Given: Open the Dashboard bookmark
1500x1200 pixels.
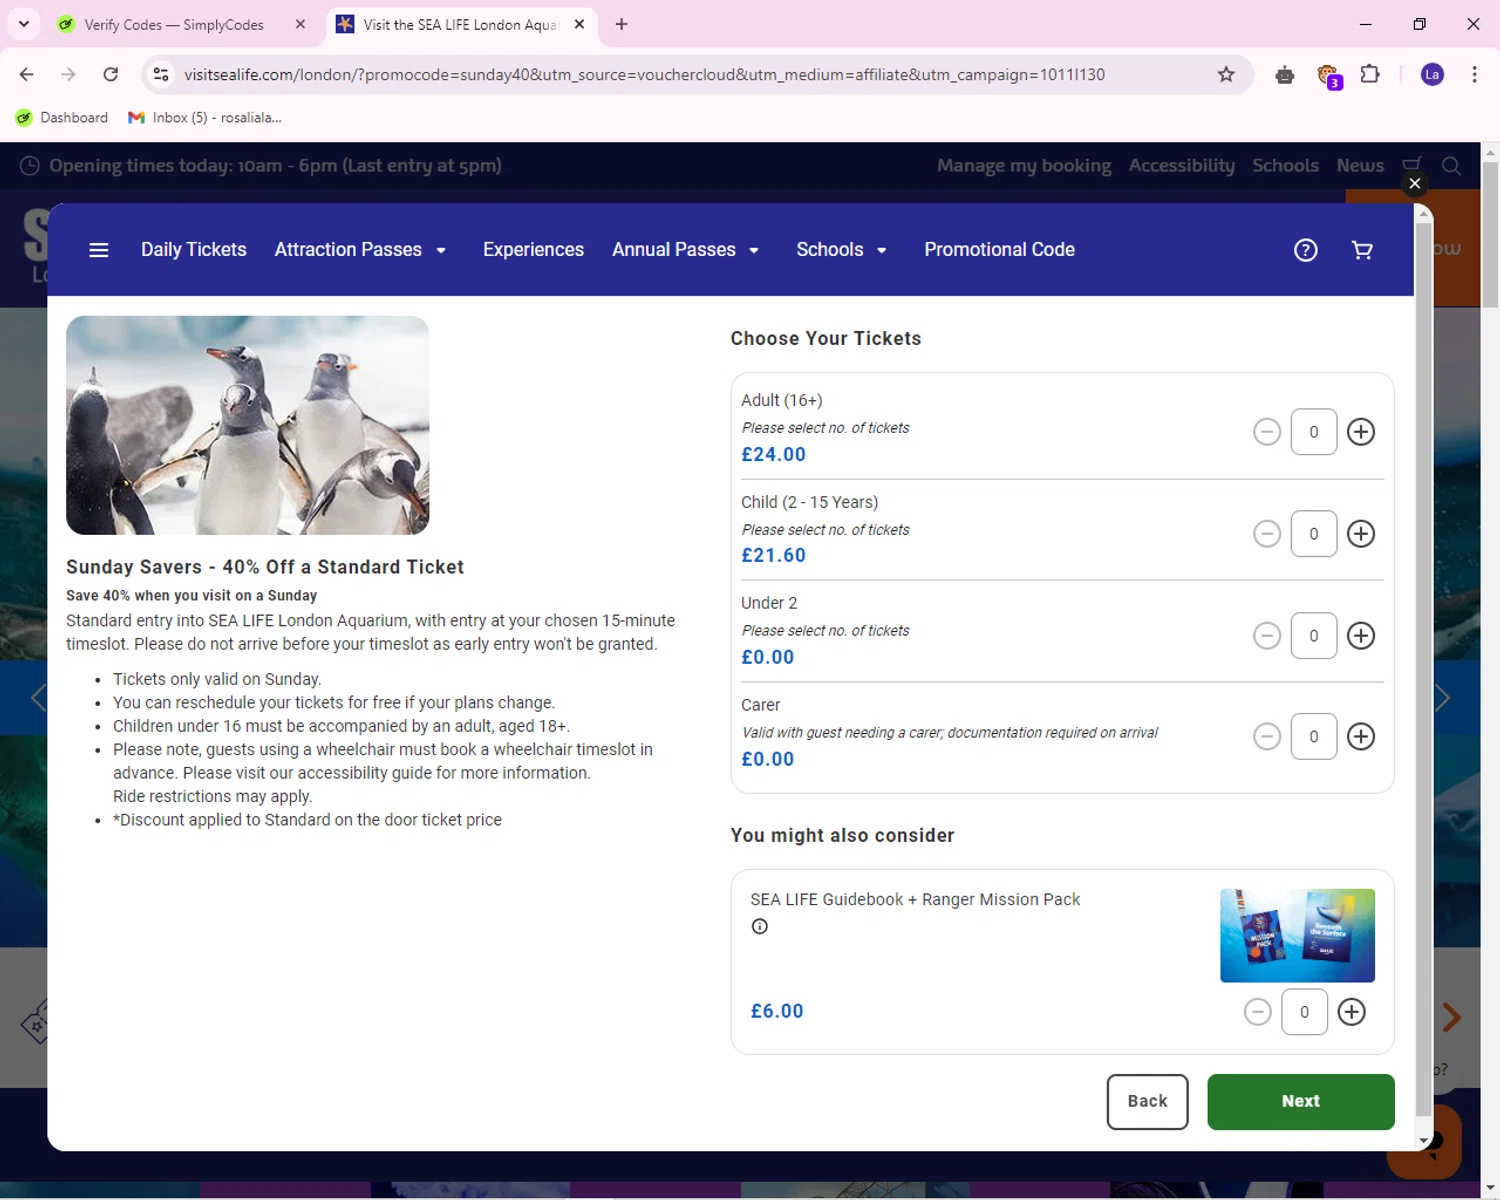Looking at the screenshot, I should pos(62,118).
